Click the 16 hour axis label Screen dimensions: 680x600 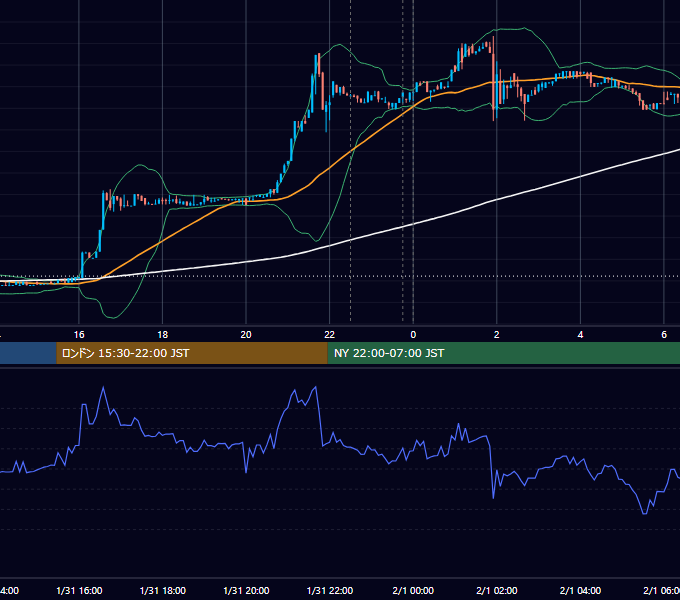click(x=79, y=334)
